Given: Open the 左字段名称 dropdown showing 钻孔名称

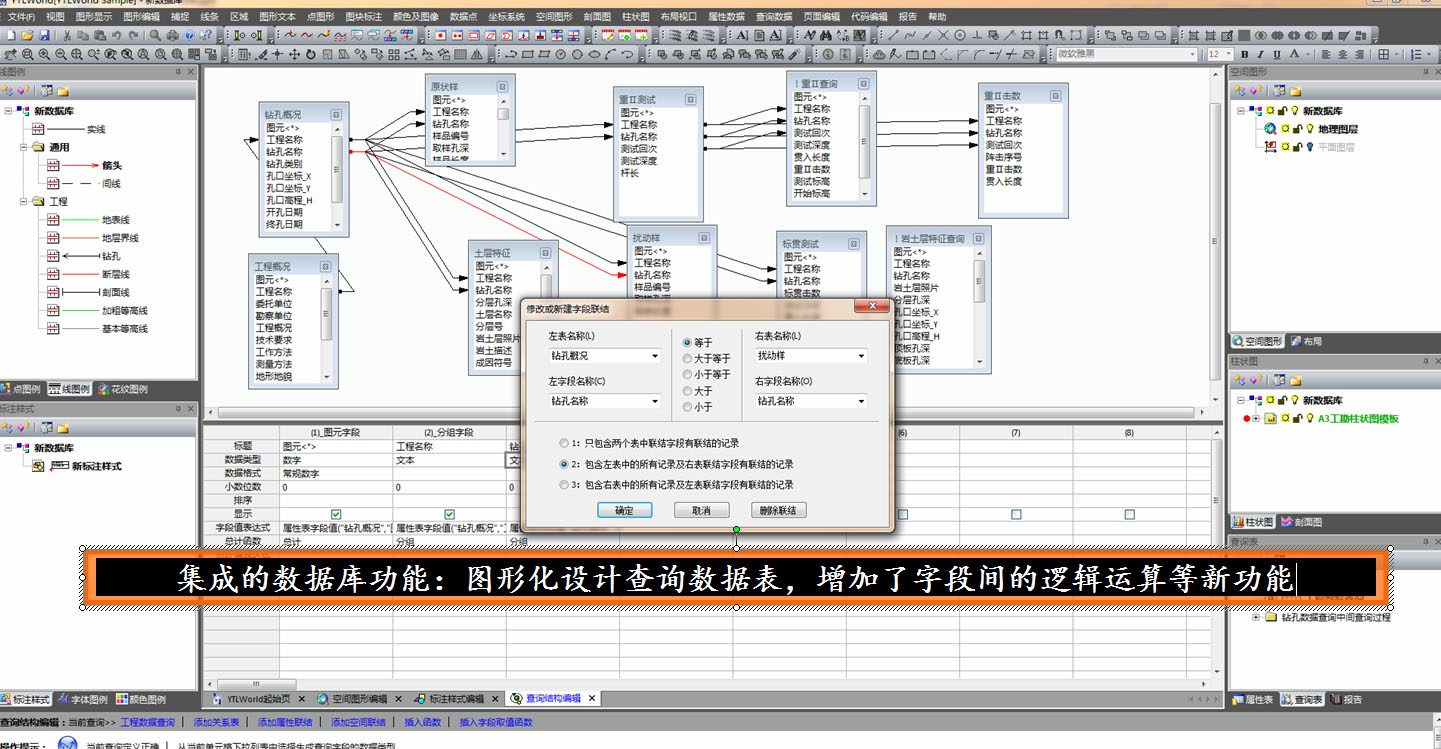Looking at the screenshot, I should (604, 401).
